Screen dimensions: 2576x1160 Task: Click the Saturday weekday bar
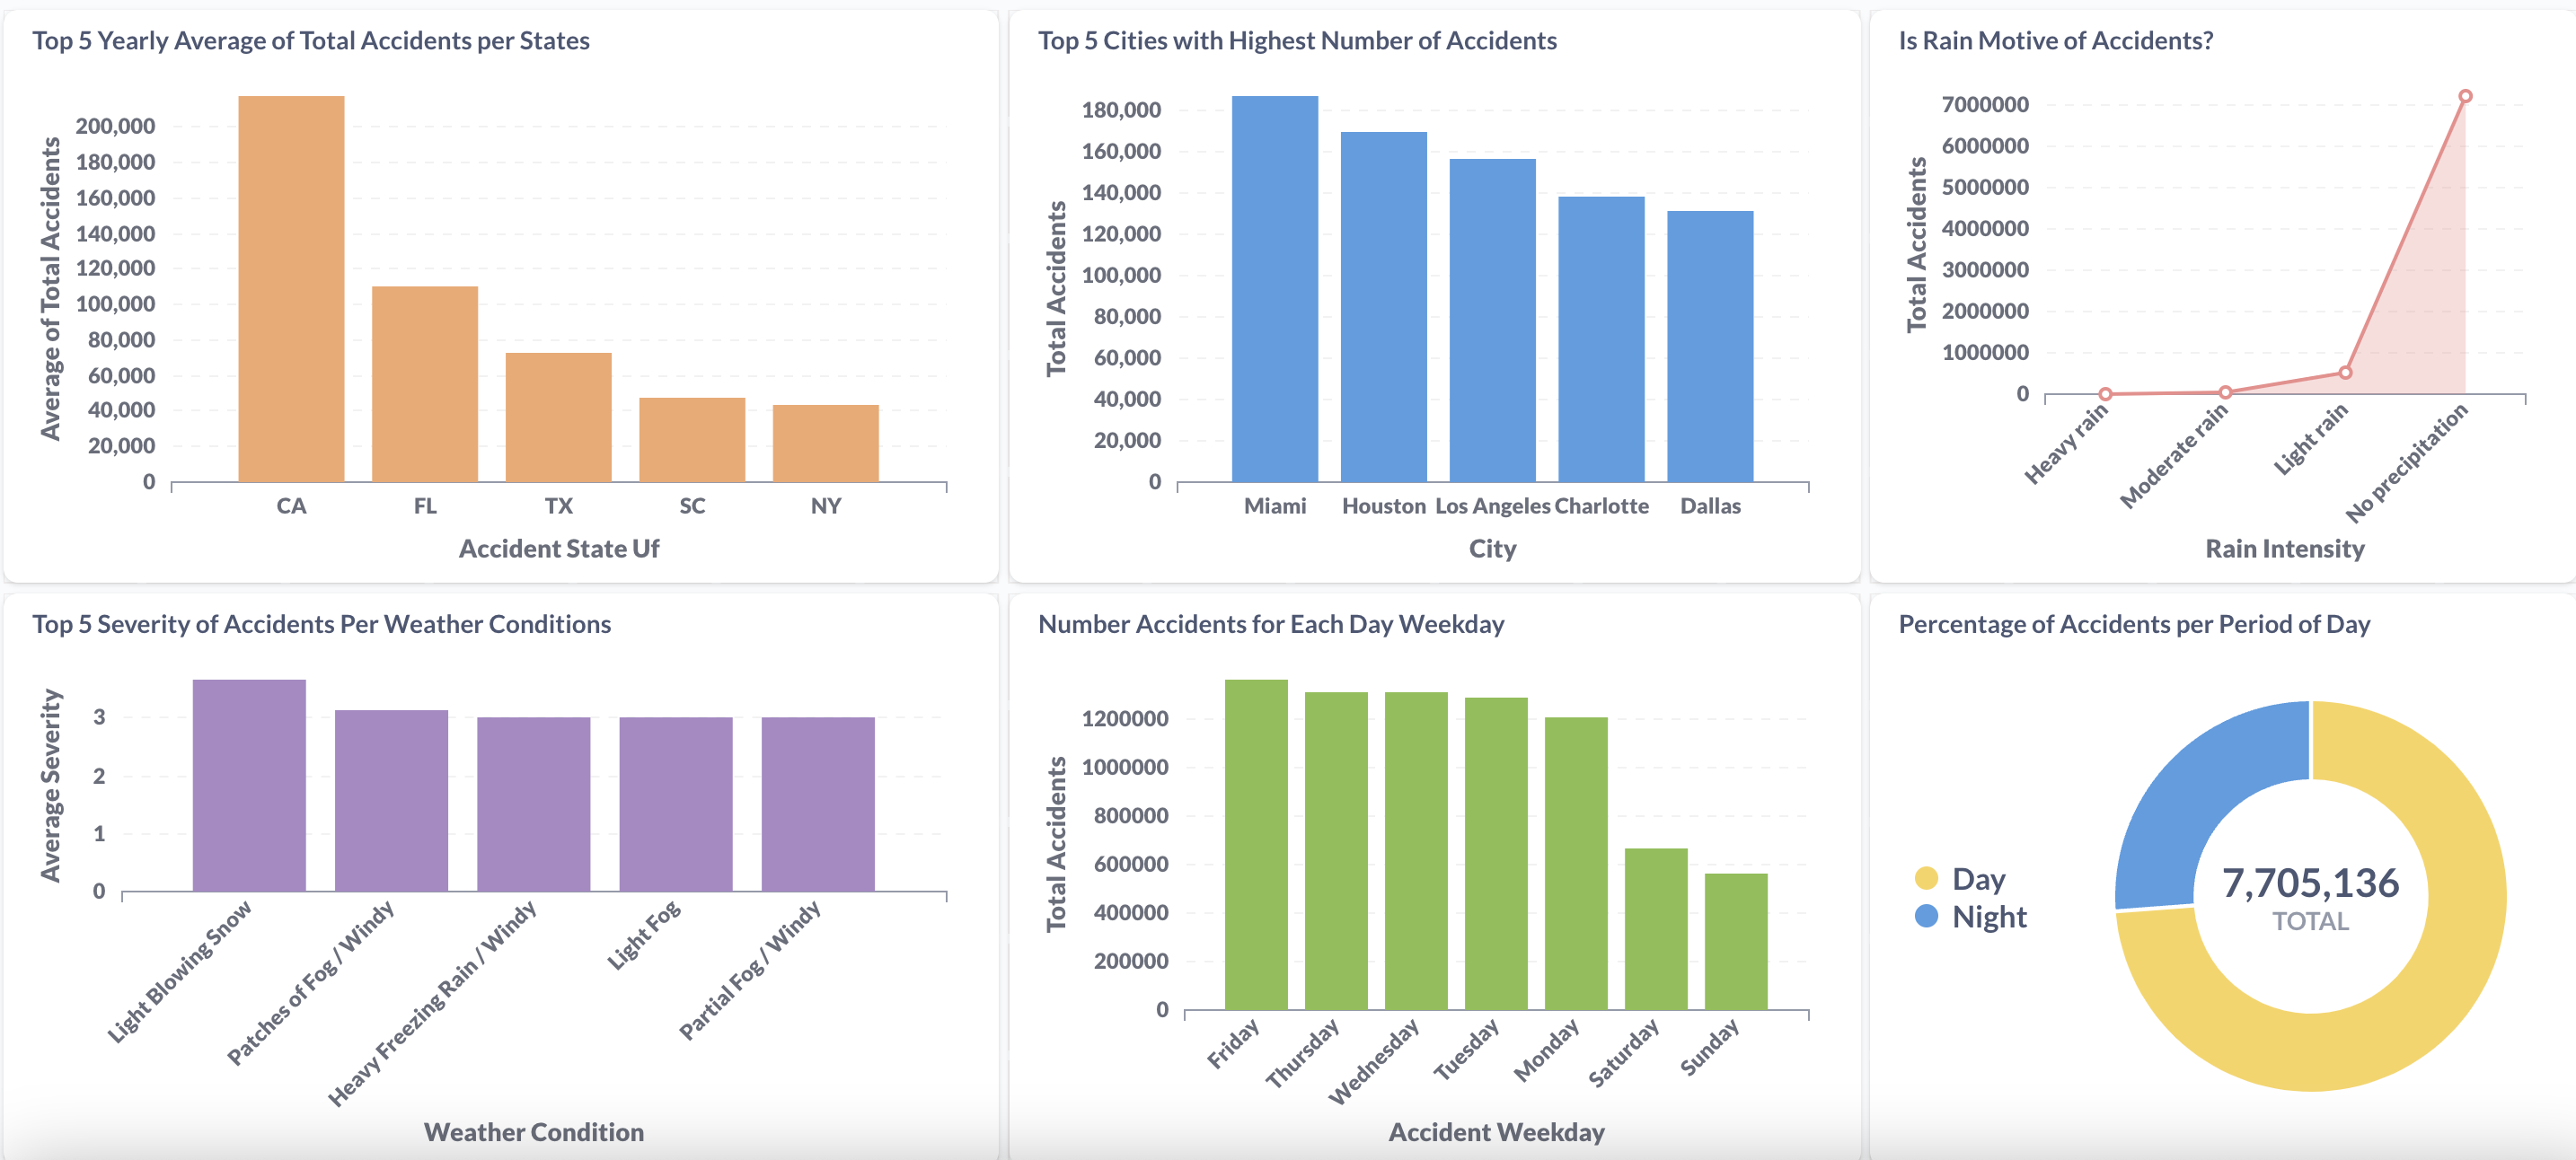[1656, 929]
